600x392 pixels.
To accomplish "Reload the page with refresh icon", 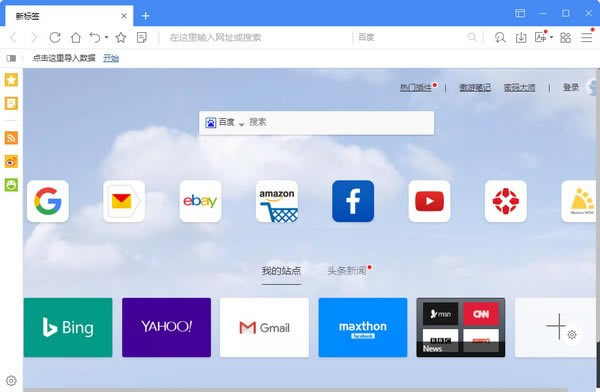I will [x=55, y=38].
